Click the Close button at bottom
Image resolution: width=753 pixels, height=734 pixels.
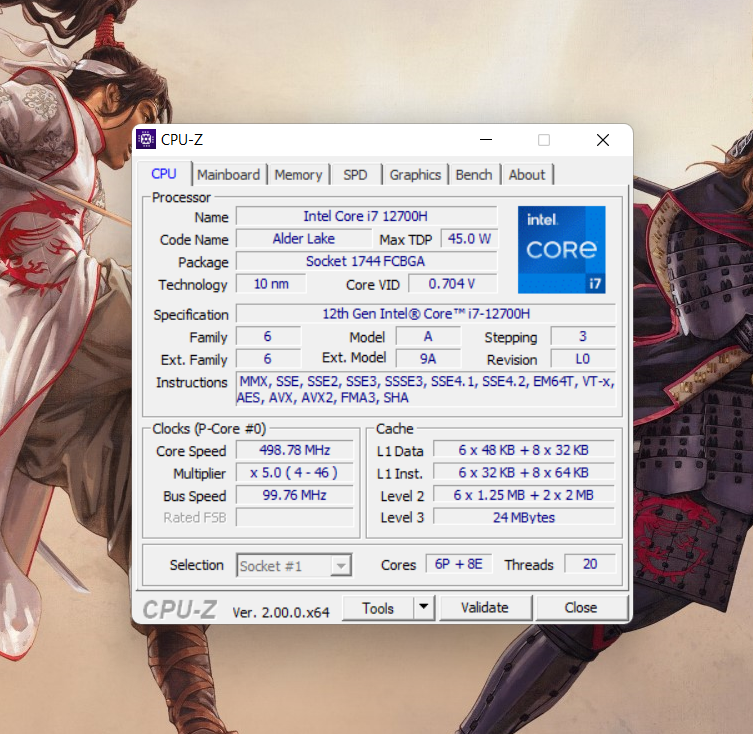pos(581,608)
